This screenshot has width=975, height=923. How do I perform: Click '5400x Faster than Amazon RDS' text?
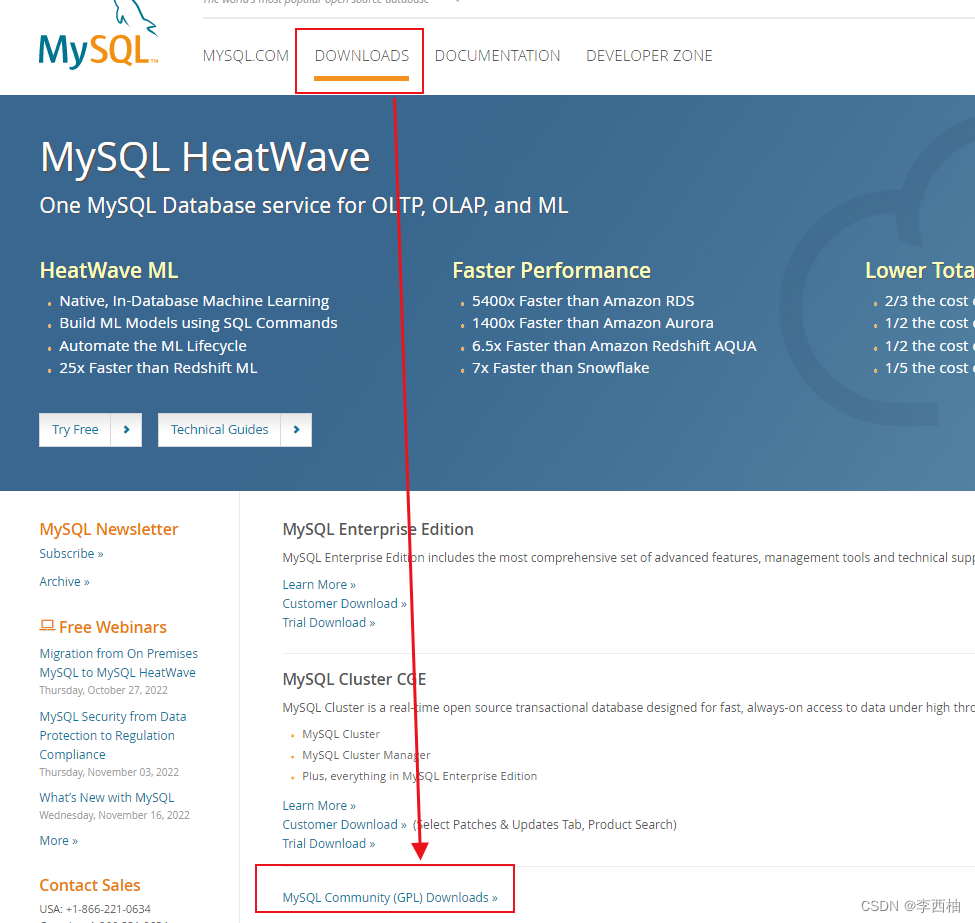583,301
